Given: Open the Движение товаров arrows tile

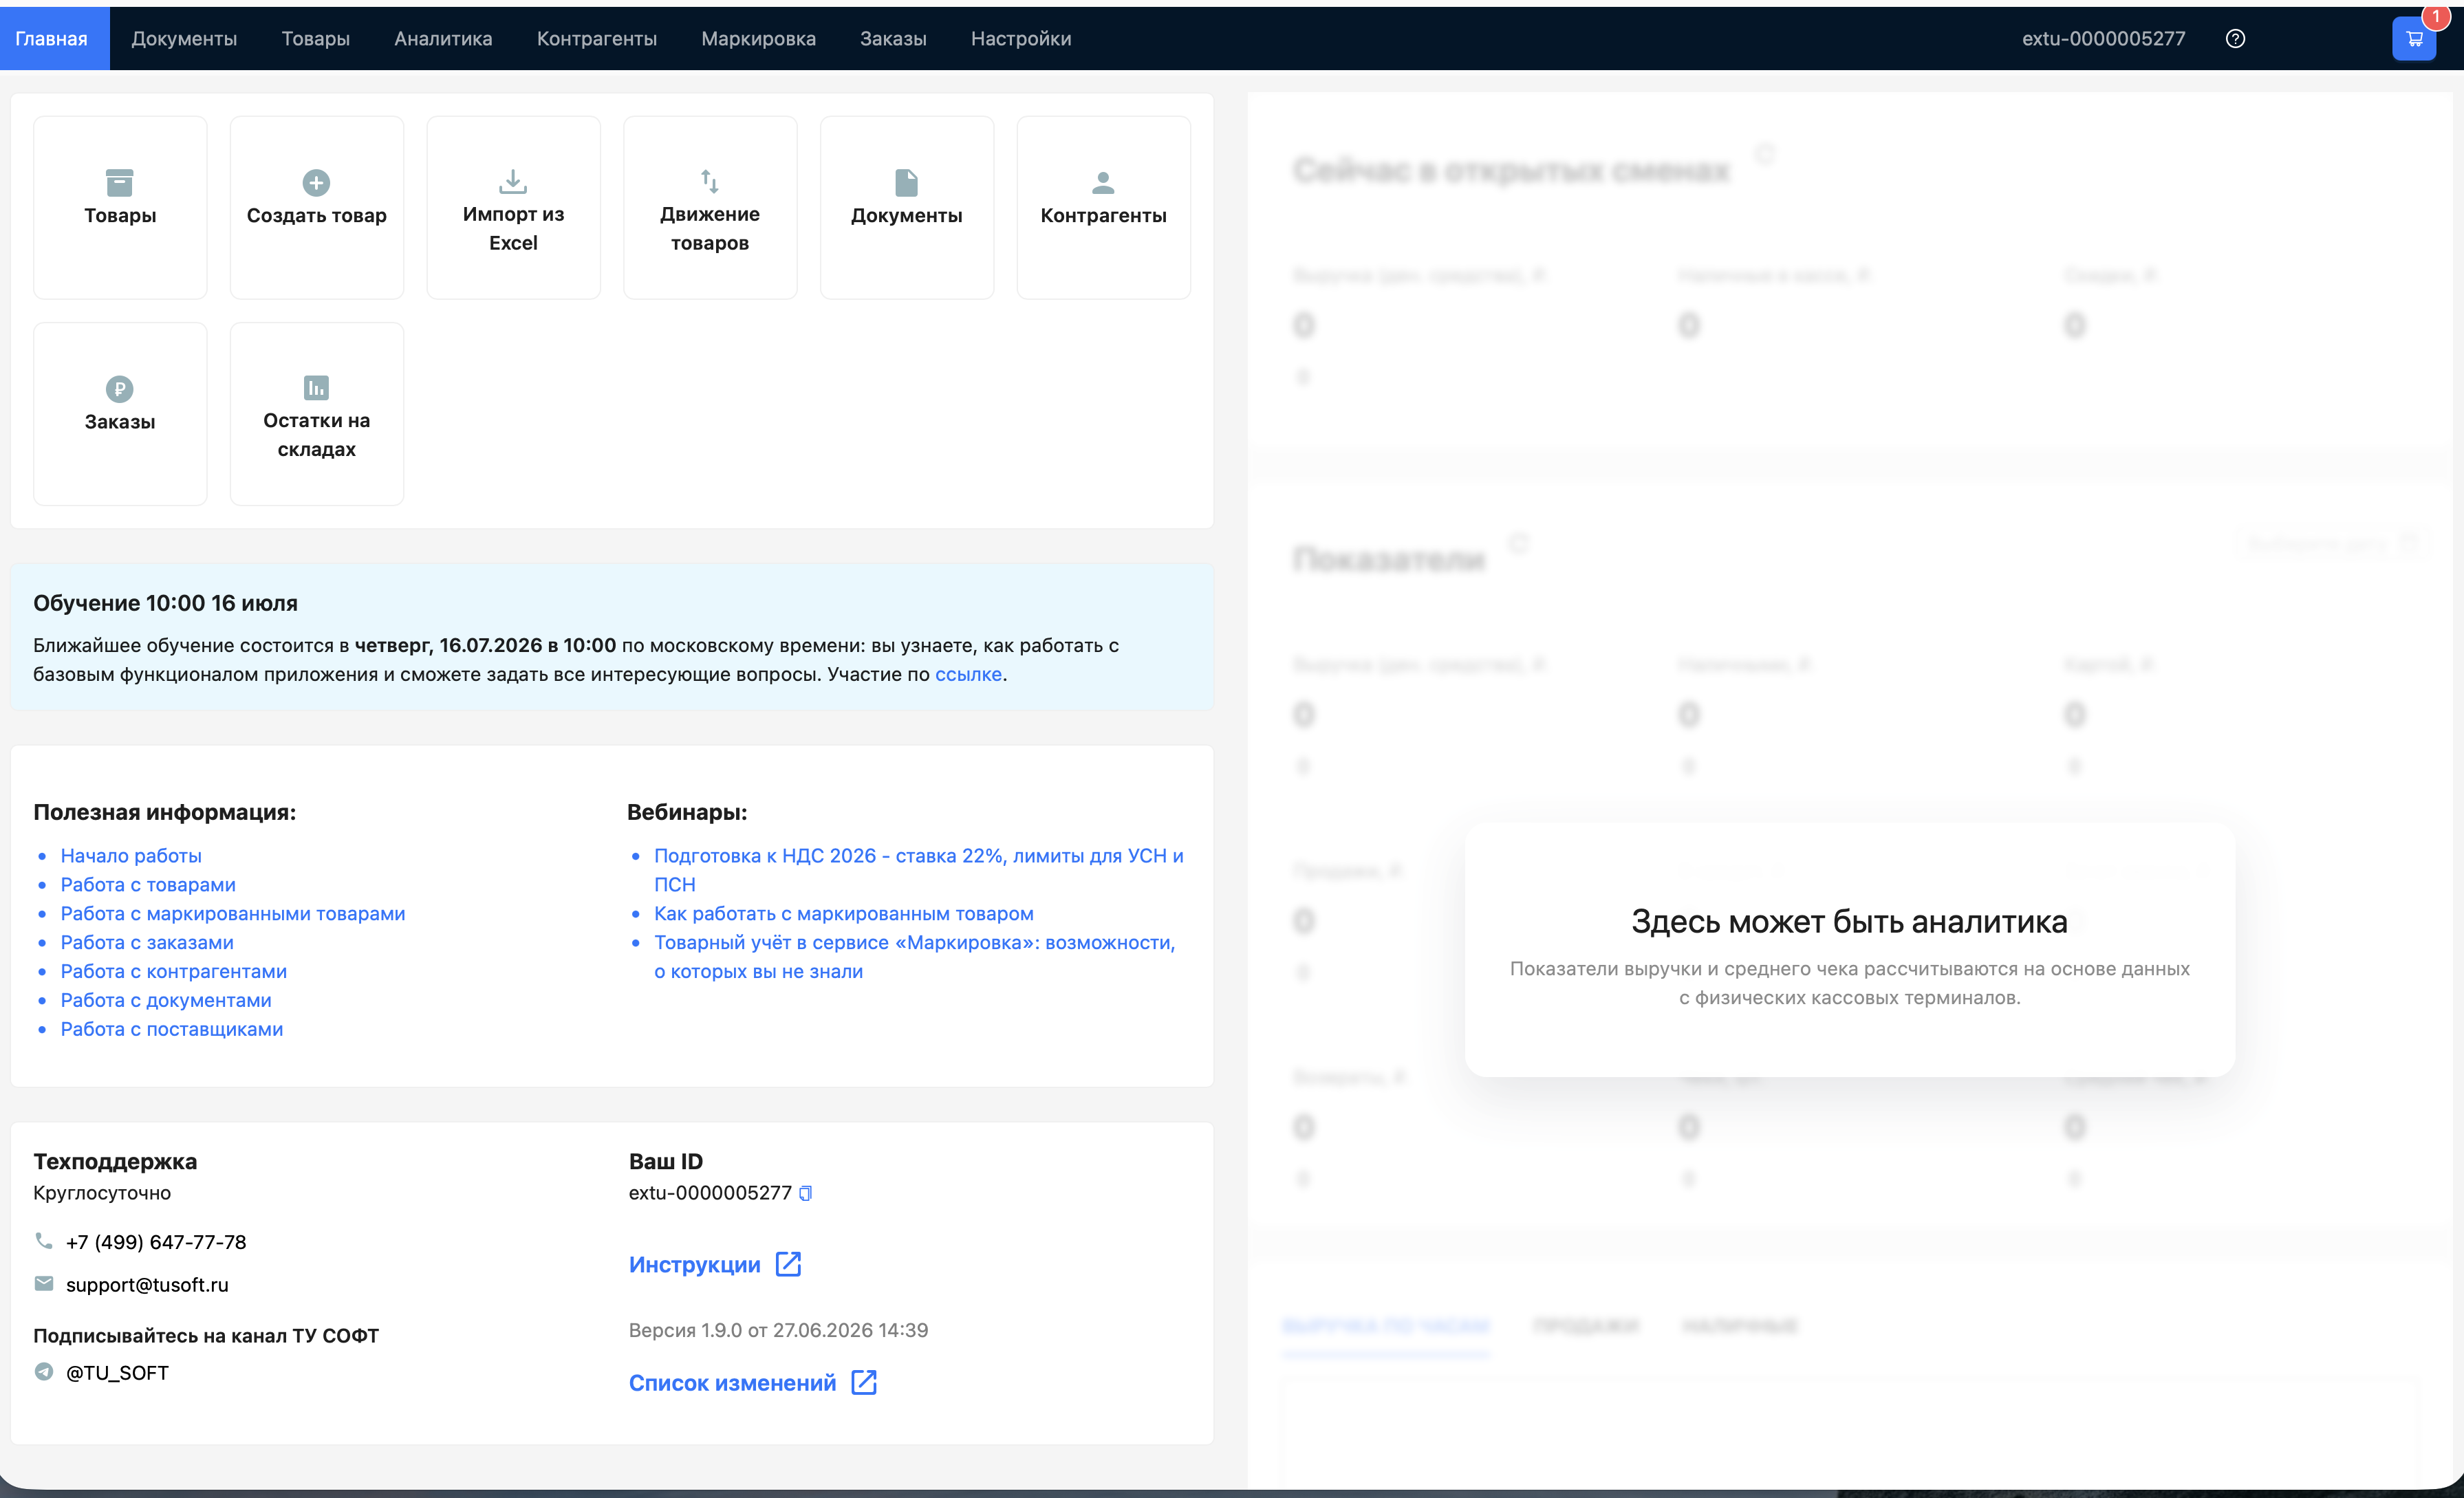Looking at the screenshot, I should click(710, 207).
